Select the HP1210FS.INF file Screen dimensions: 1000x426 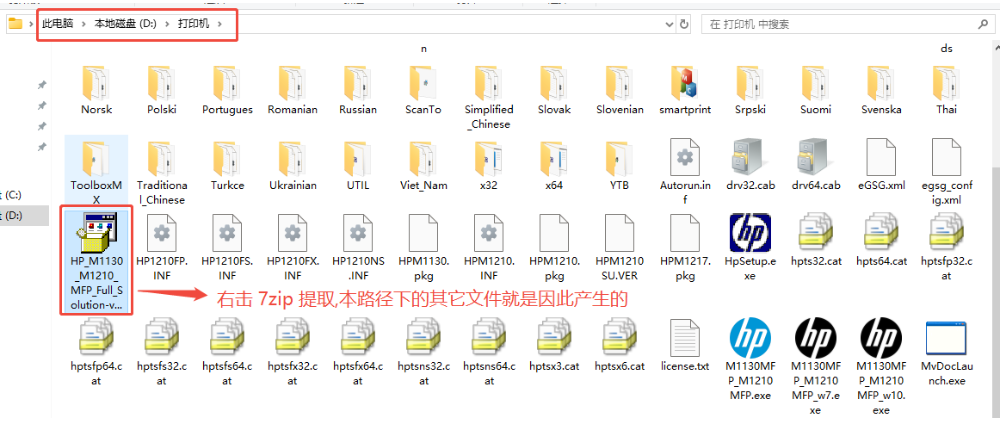[x=227, y=248]
